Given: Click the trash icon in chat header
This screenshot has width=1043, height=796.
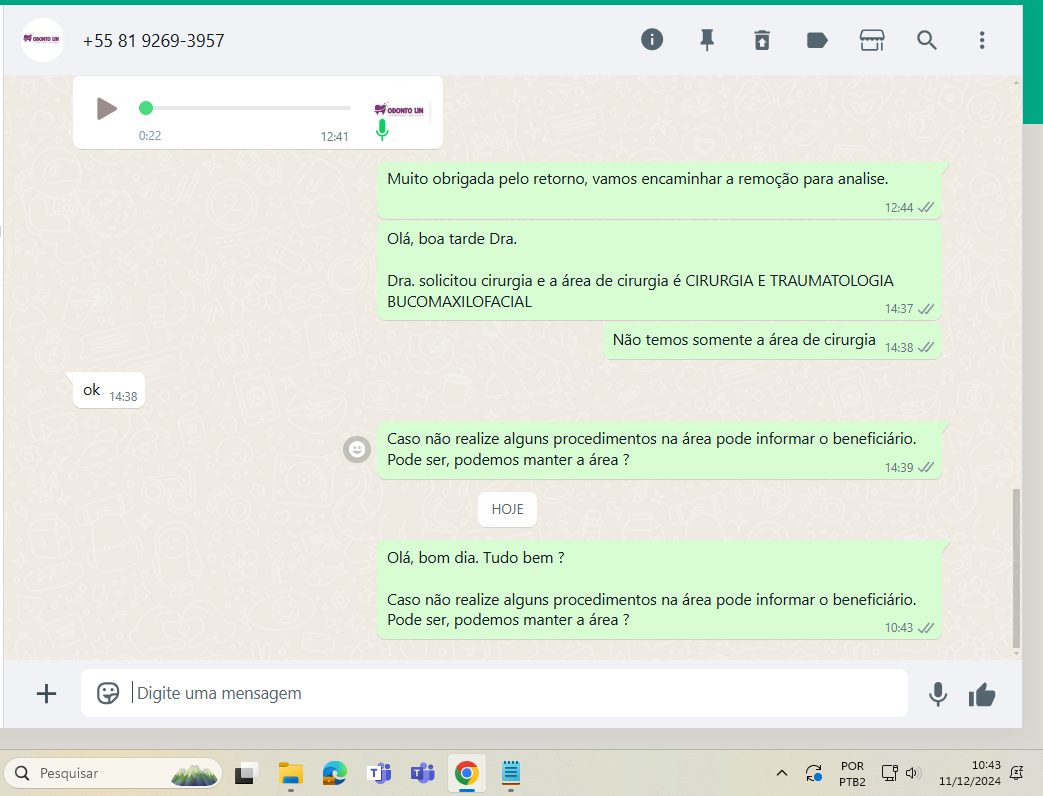Looking at the screenshot, I should [762, 40].
